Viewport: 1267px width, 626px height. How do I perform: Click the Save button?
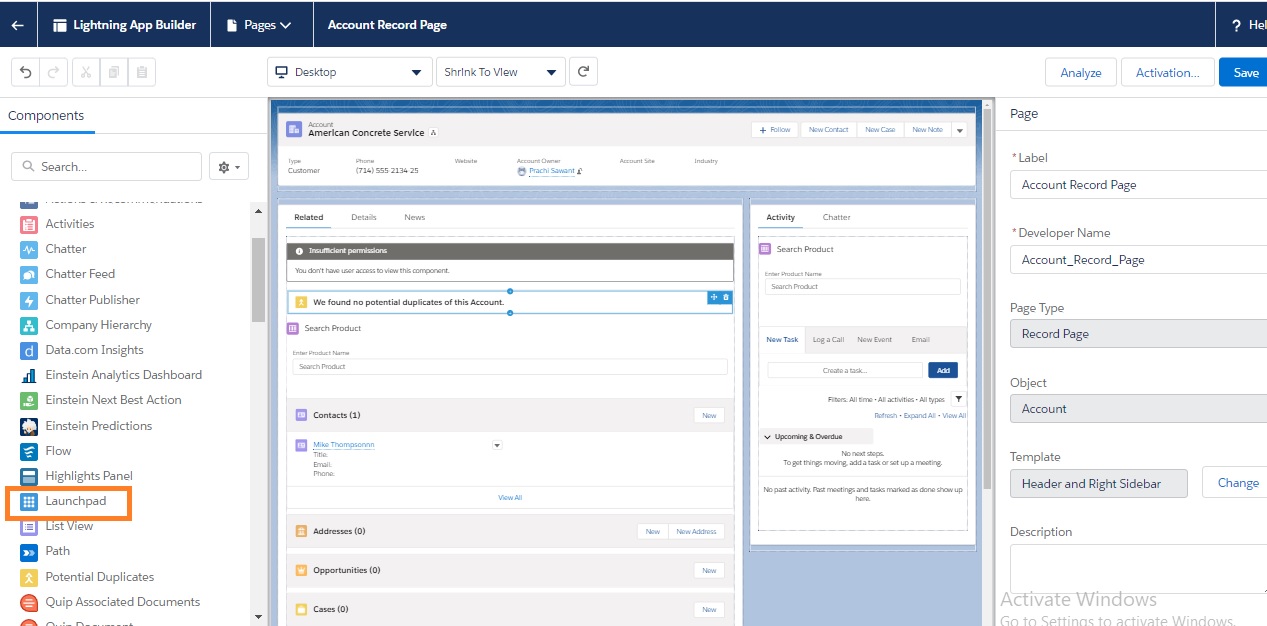[x=1245, y=72]
